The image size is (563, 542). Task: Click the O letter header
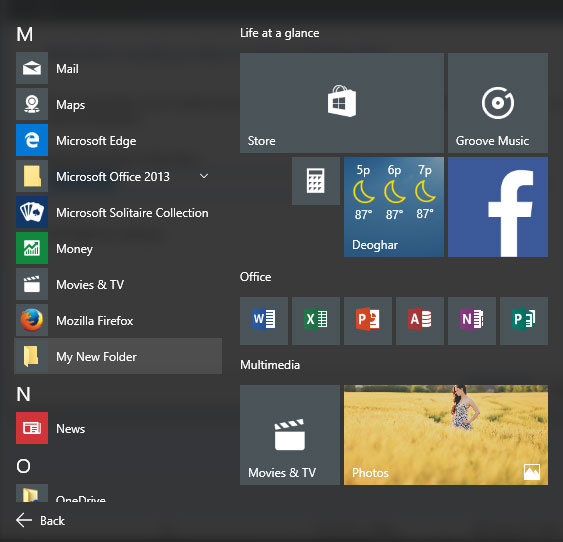[23, 466]
